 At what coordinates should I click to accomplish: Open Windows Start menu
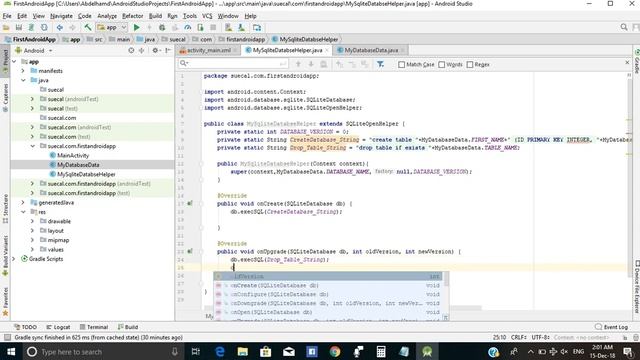[11, 351]
